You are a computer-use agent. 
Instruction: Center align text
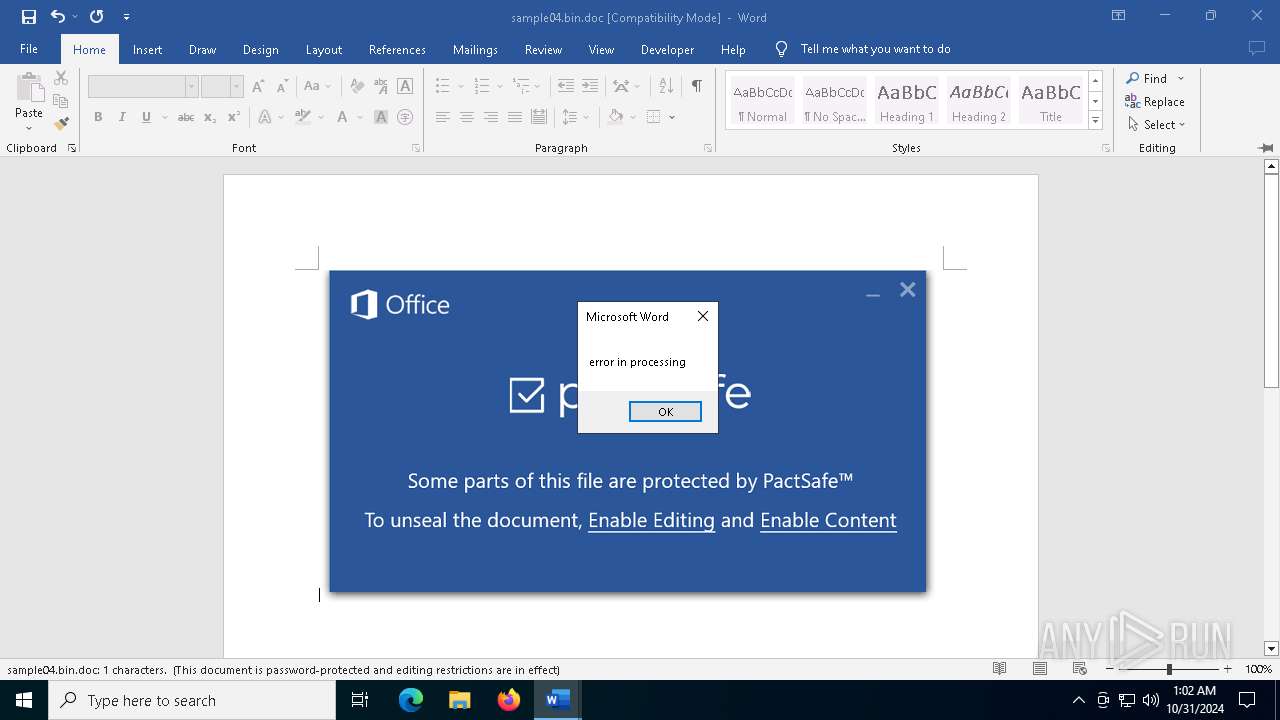pyautogui.click(x=467, y=117)
